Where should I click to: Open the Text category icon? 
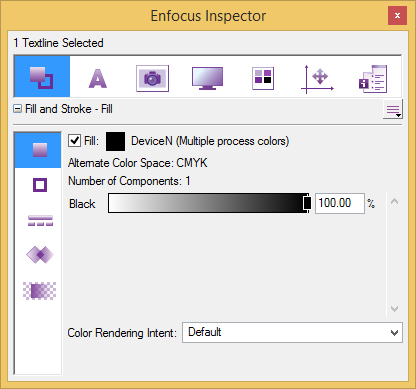click(98, 78)
